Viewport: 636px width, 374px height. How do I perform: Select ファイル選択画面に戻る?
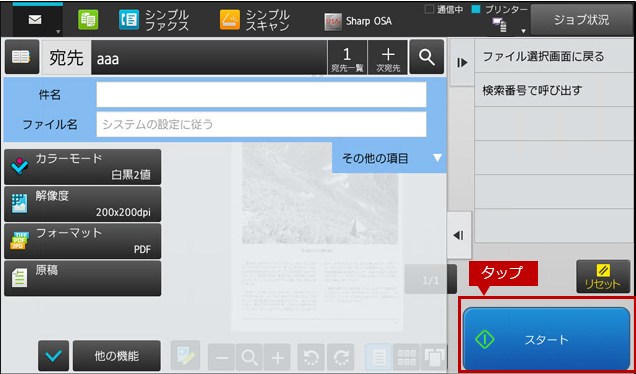554,56
